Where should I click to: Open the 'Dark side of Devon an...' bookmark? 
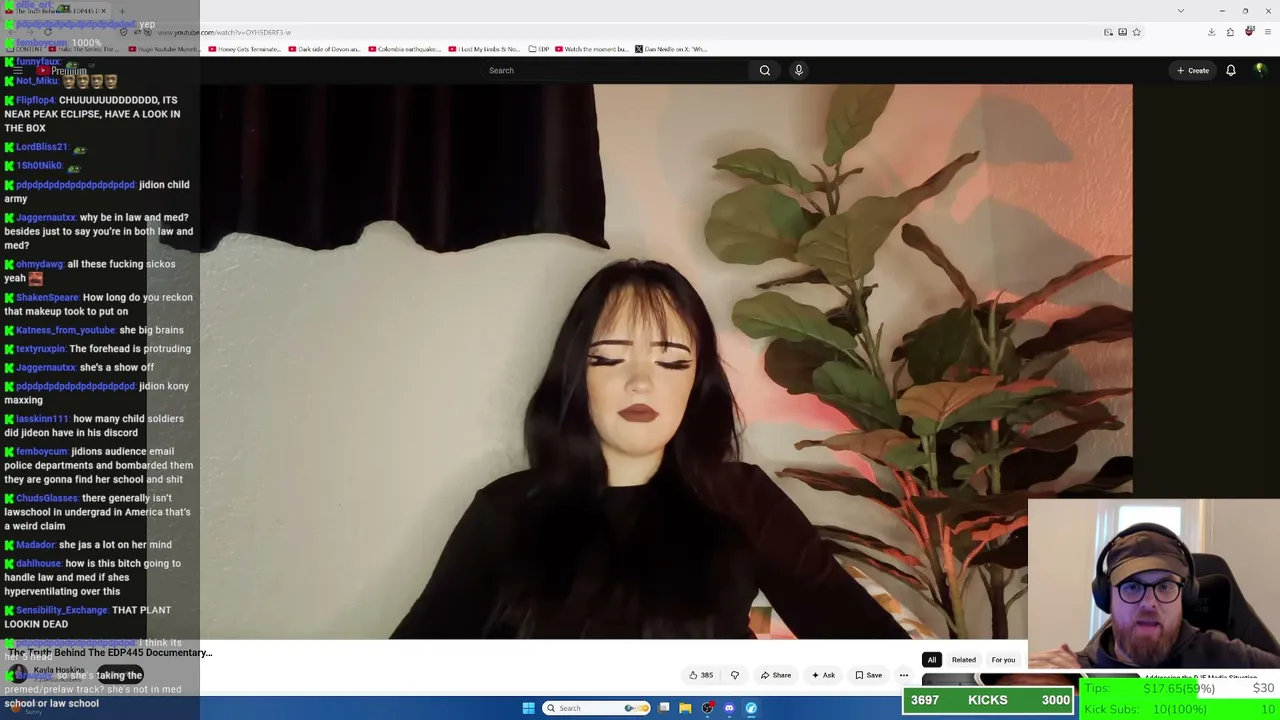[x=325, y=49]
